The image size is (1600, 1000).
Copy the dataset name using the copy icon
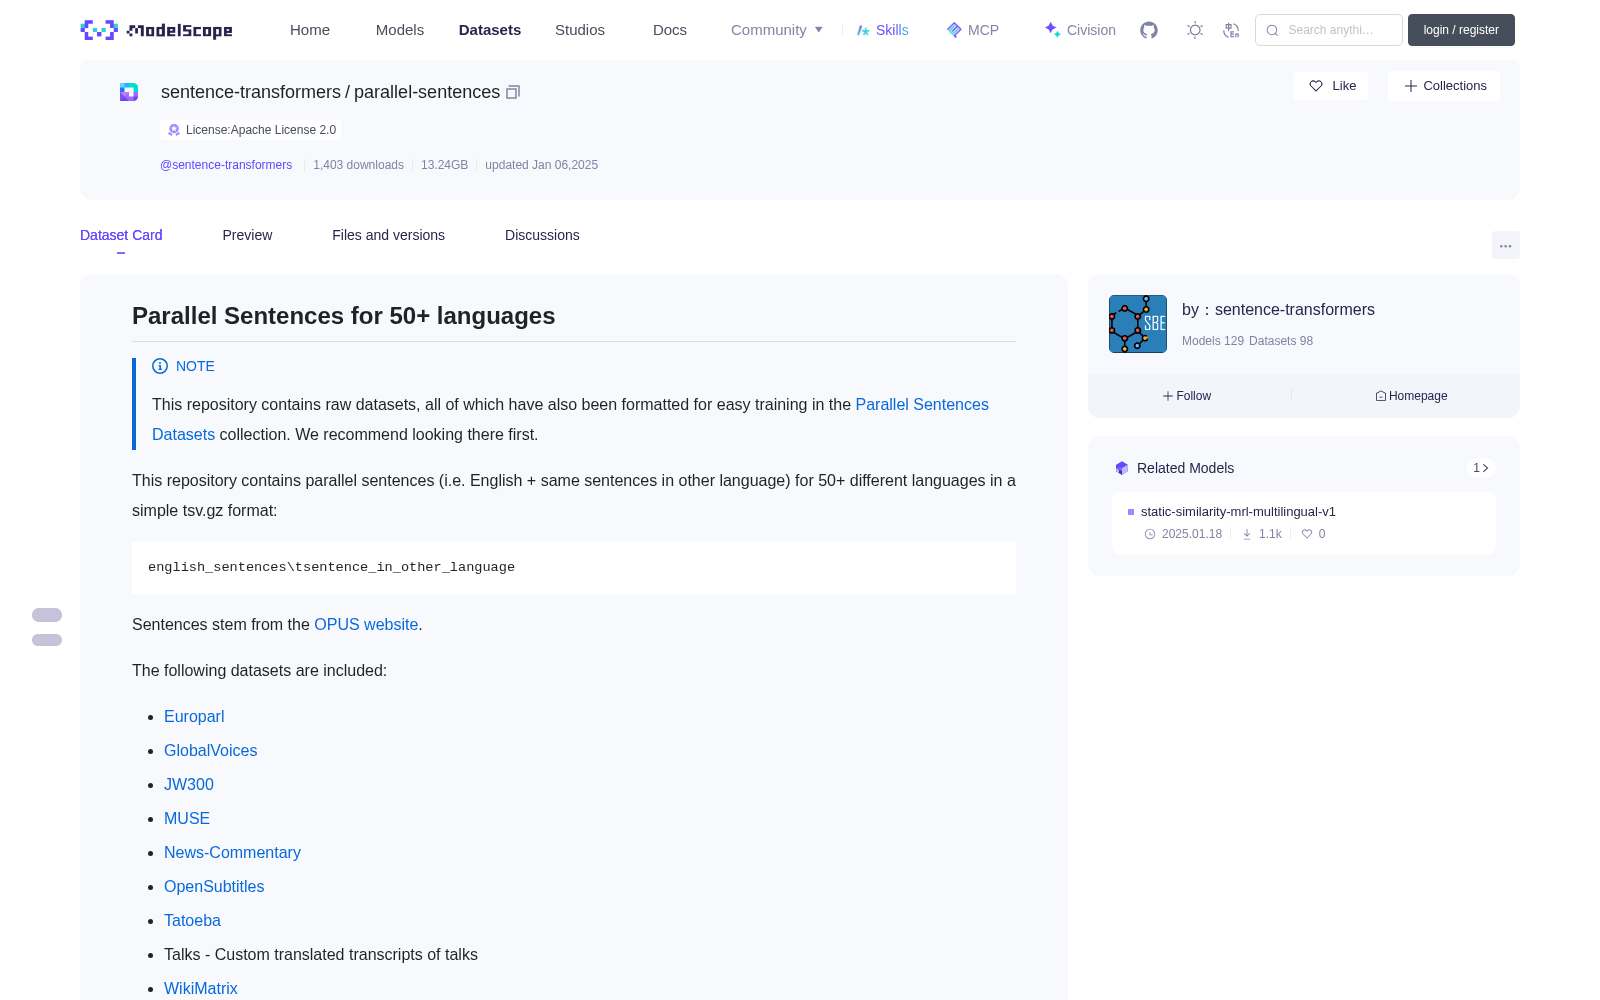[513, 92]
